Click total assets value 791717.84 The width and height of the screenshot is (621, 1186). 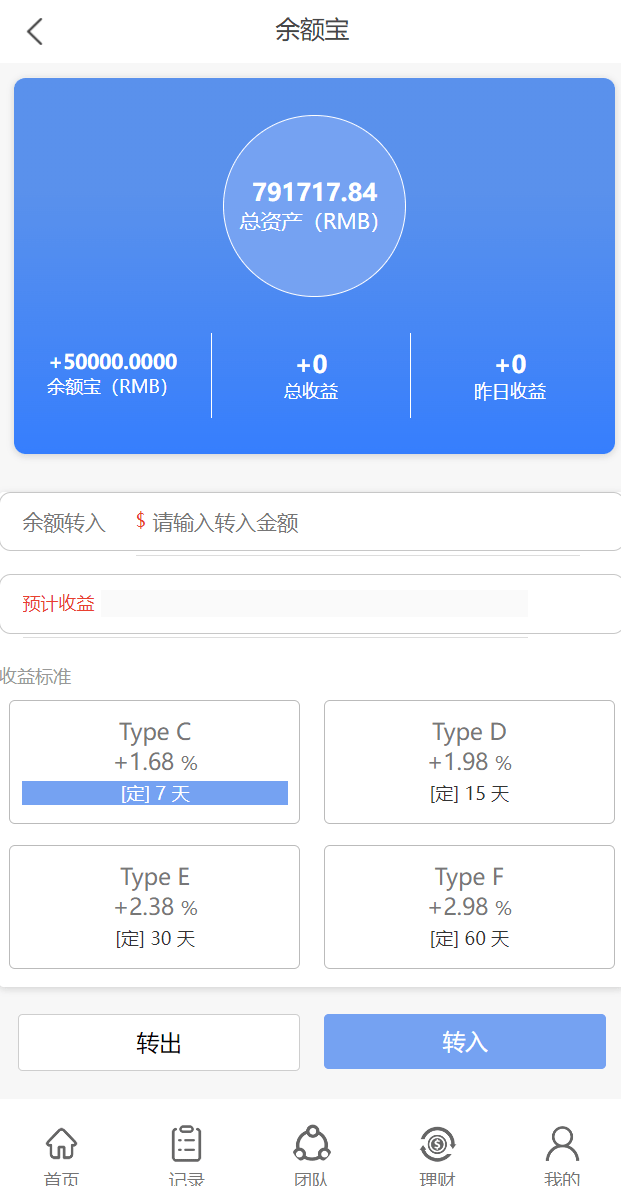click(315, 192)
